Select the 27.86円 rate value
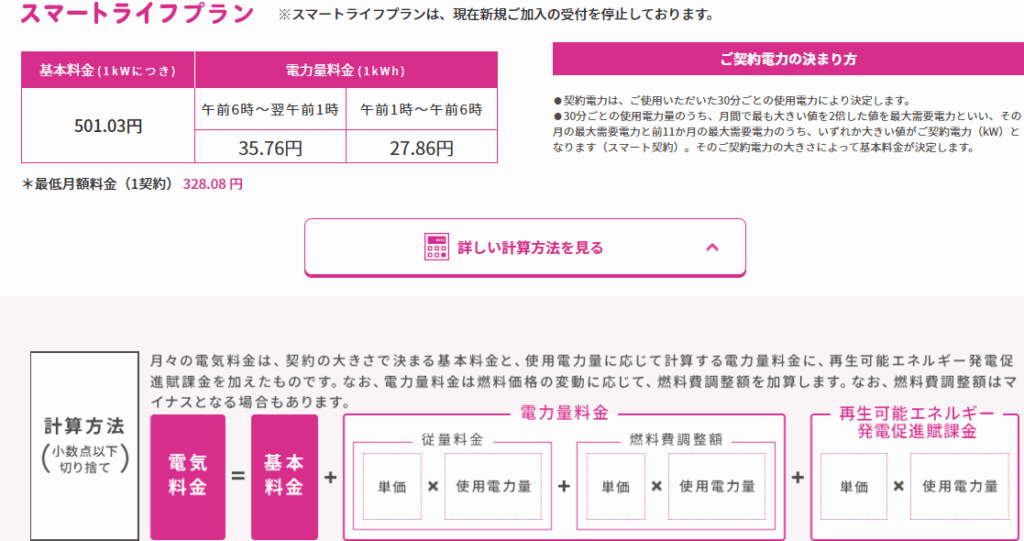 (x=422, y=148)
